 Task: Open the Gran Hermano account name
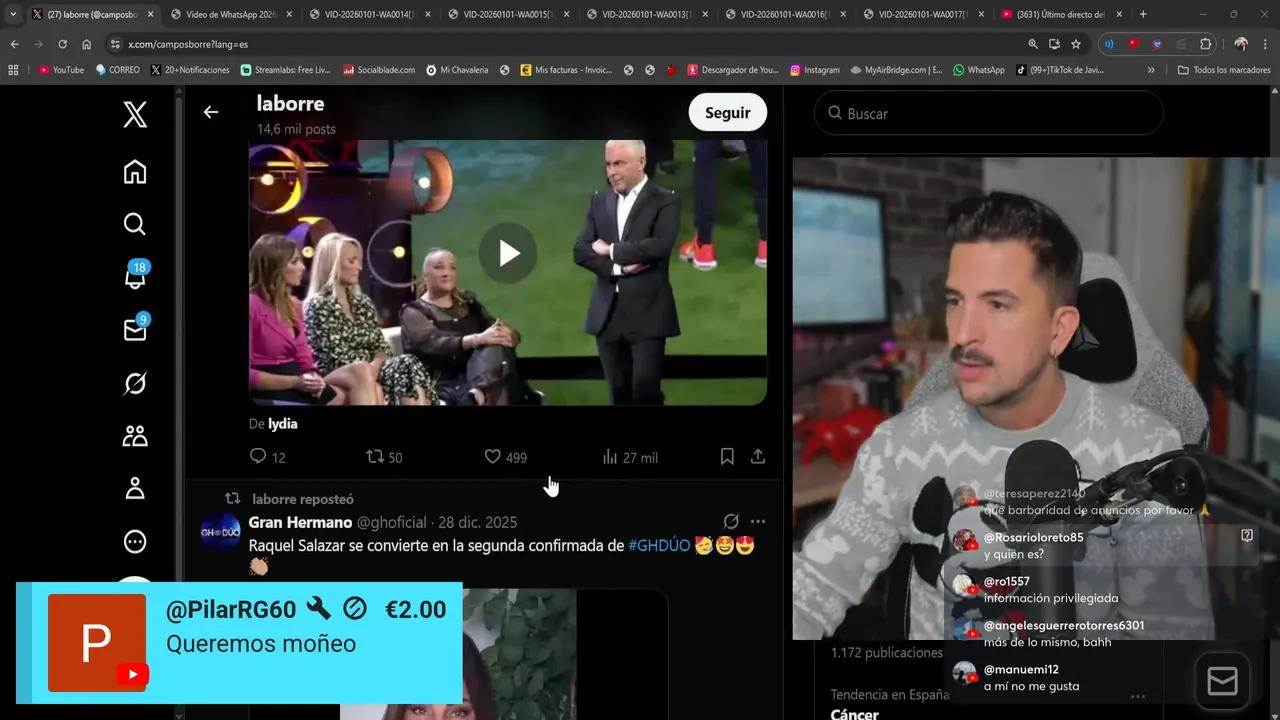click(300, 522)
